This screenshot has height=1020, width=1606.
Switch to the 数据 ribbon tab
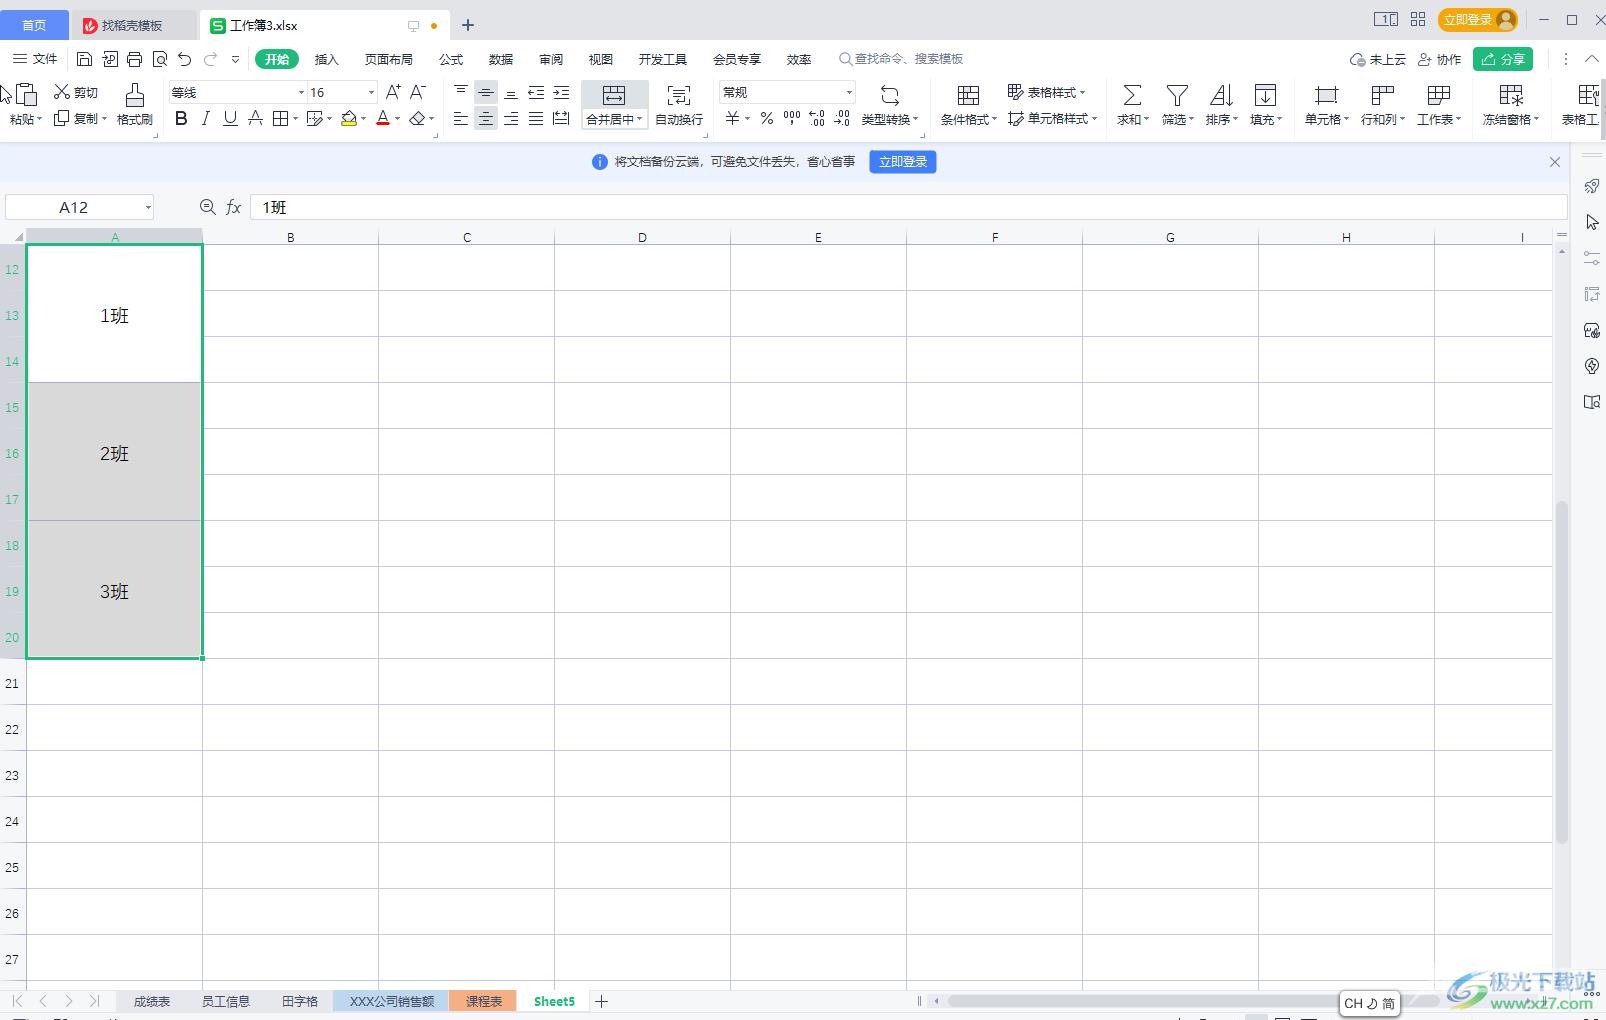[501, 59]
